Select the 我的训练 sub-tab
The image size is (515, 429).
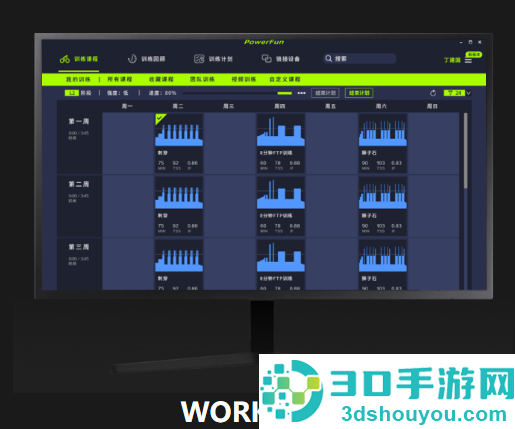coord(78,79)
